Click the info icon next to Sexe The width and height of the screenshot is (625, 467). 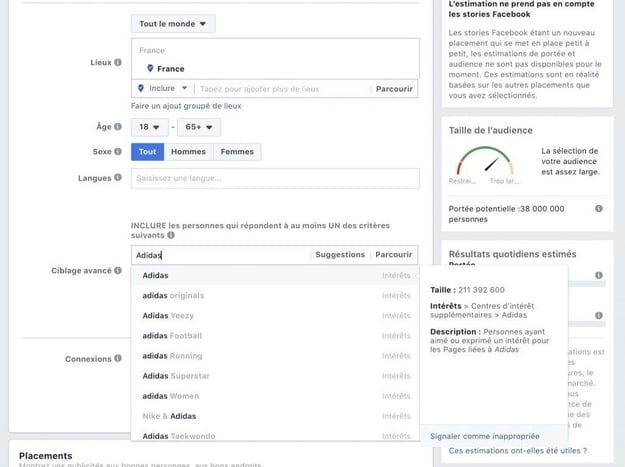pos(118,151)
